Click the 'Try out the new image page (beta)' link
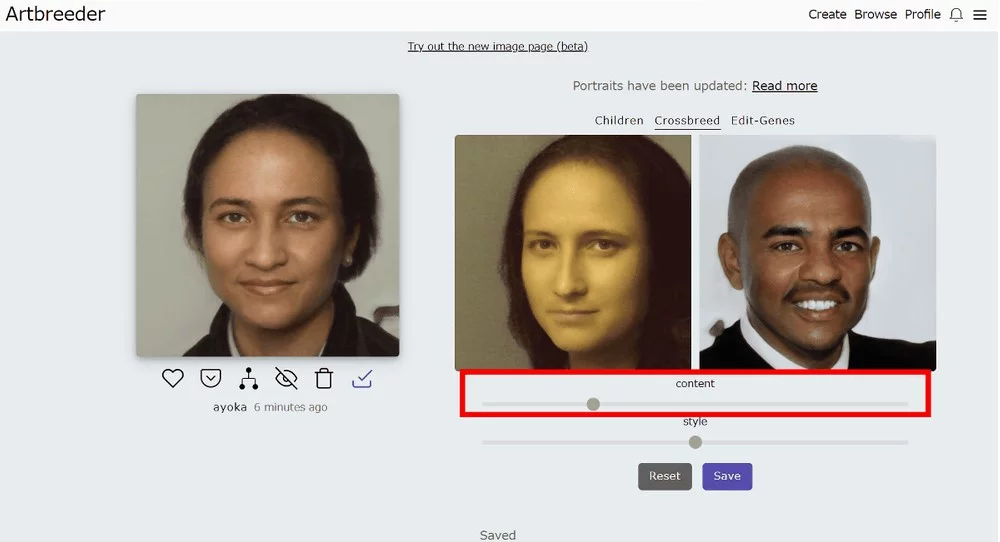Viewport: 1000px width, 542px height. coord(497,47)
